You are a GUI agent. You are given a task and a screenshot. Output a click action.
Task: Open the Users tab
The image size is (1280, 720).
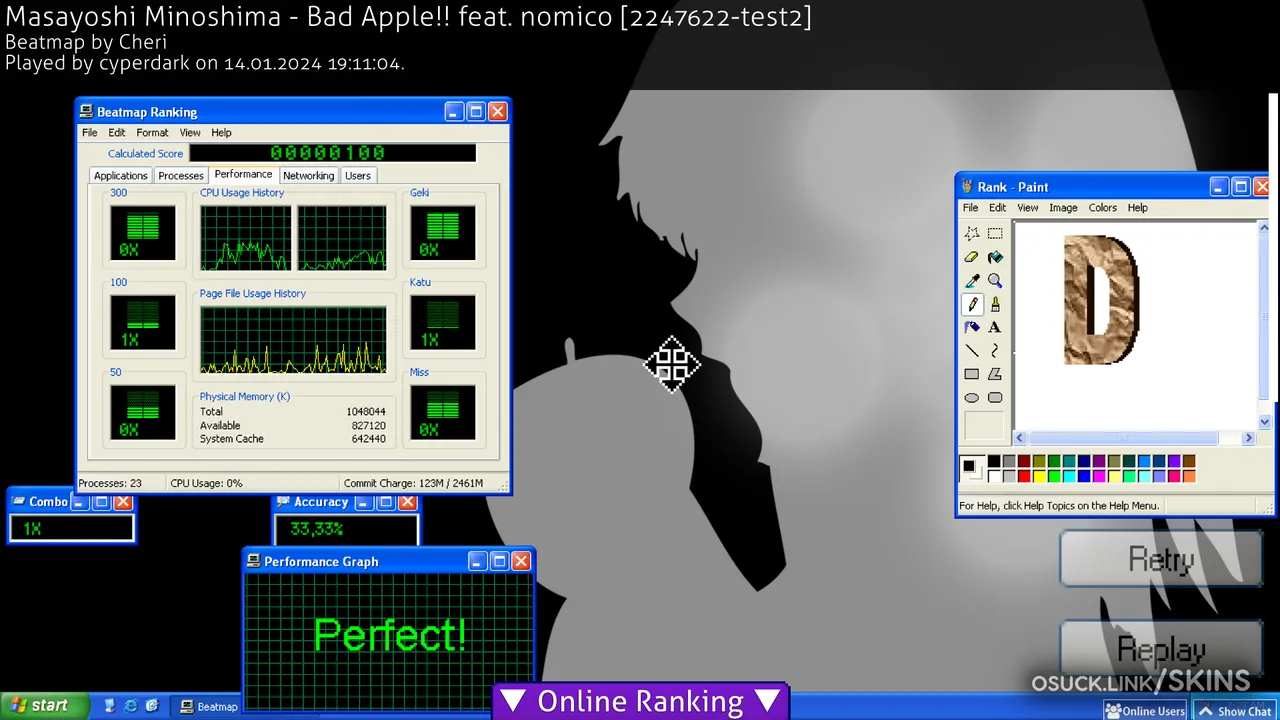click(357, 176)
